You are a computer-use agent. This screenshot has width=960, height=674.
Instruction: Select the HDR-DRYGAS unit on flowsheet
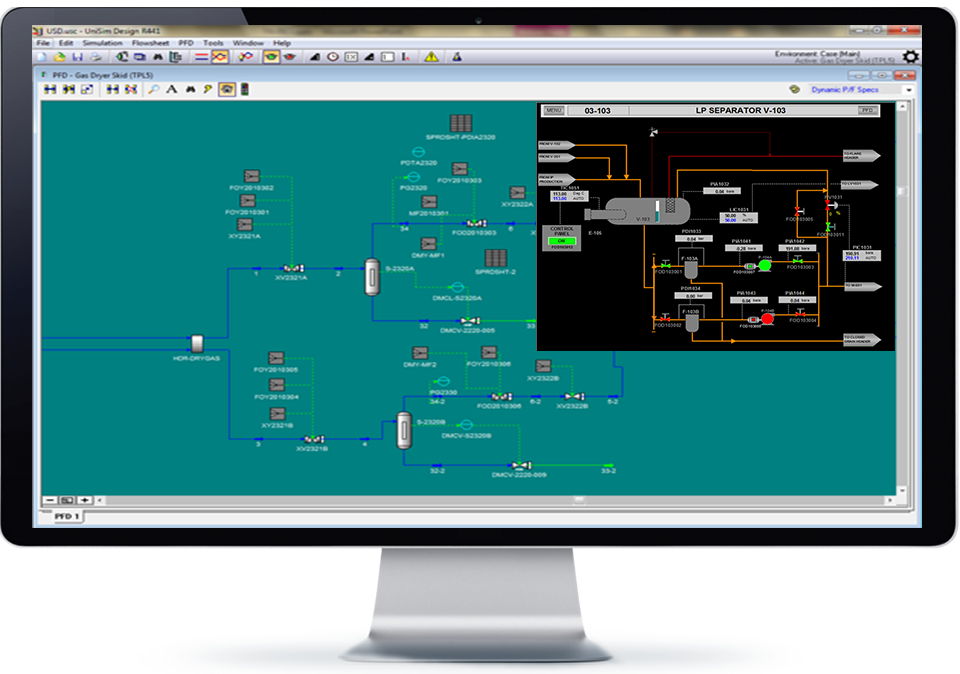tap(197, 343)
